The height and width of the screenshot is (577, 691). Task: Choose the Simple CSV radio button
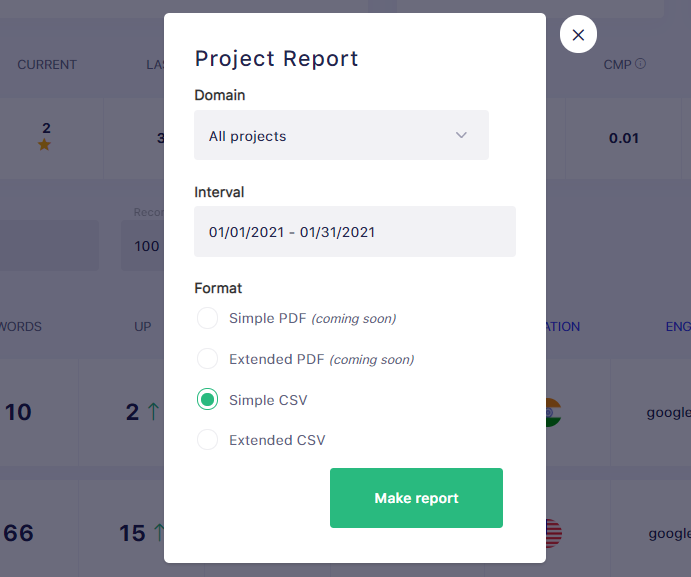[x=207, y=400]
